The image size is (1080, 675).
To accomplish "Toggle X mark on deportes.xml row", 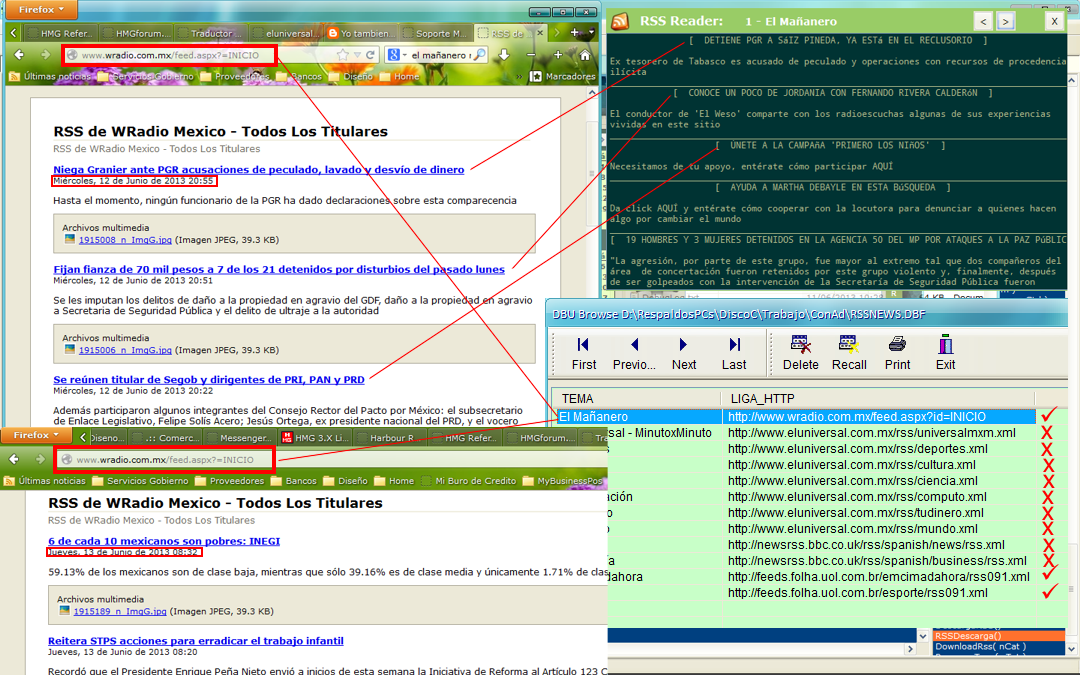I will [x=1047, y=448].
